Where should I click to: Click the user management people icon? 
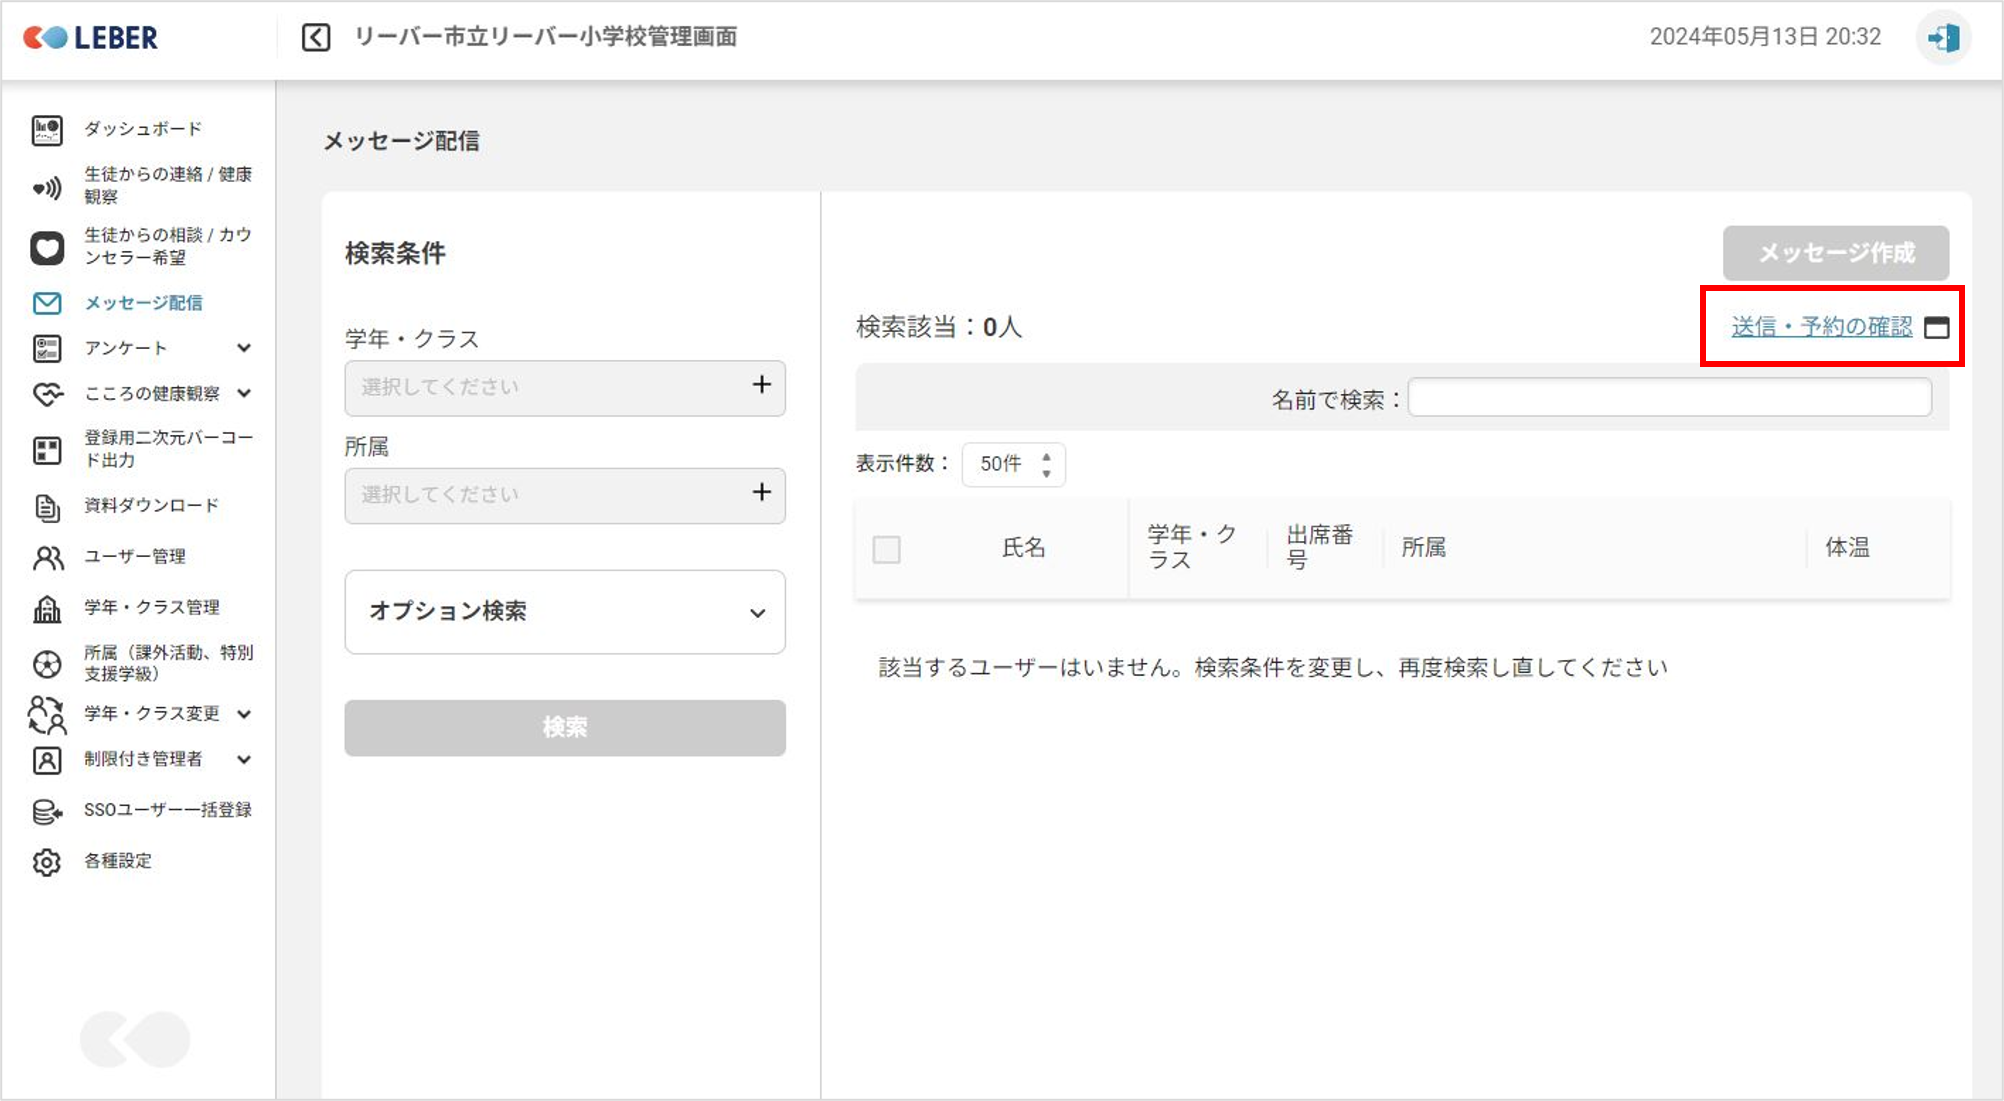(x=47, y=557)
